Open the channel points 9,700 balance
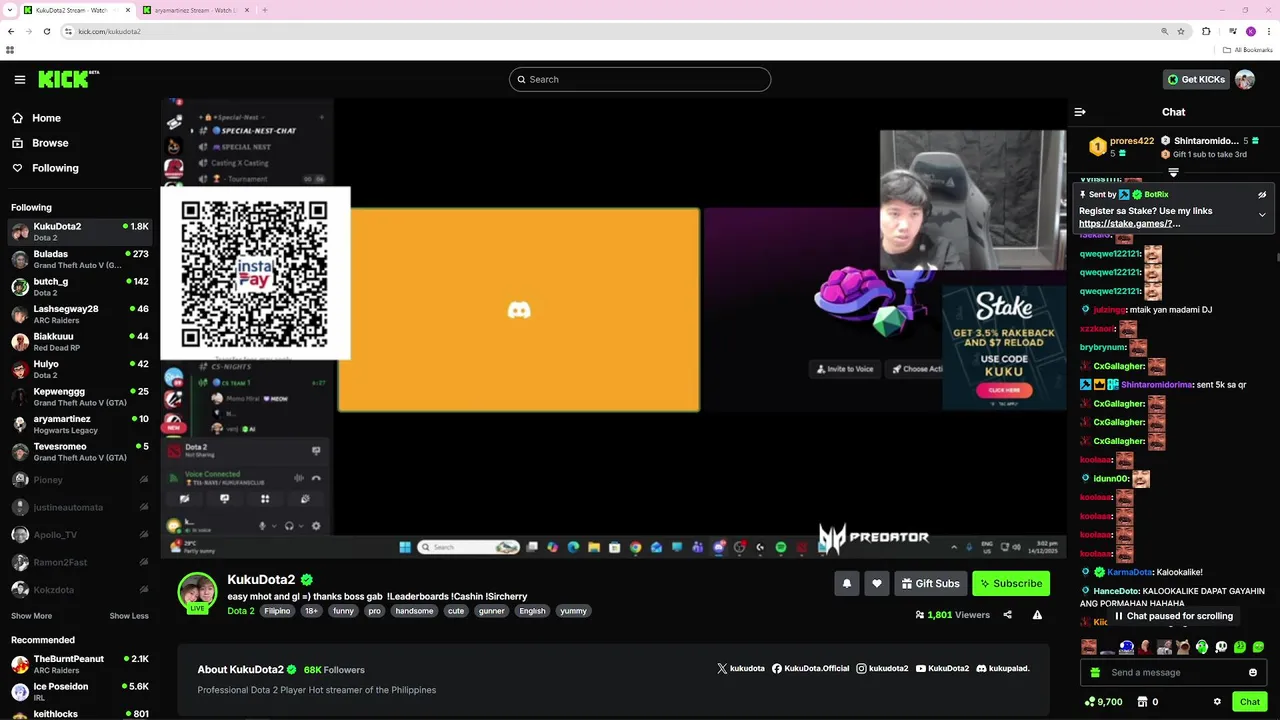 pyautogui.click(x=1104, y=702)
